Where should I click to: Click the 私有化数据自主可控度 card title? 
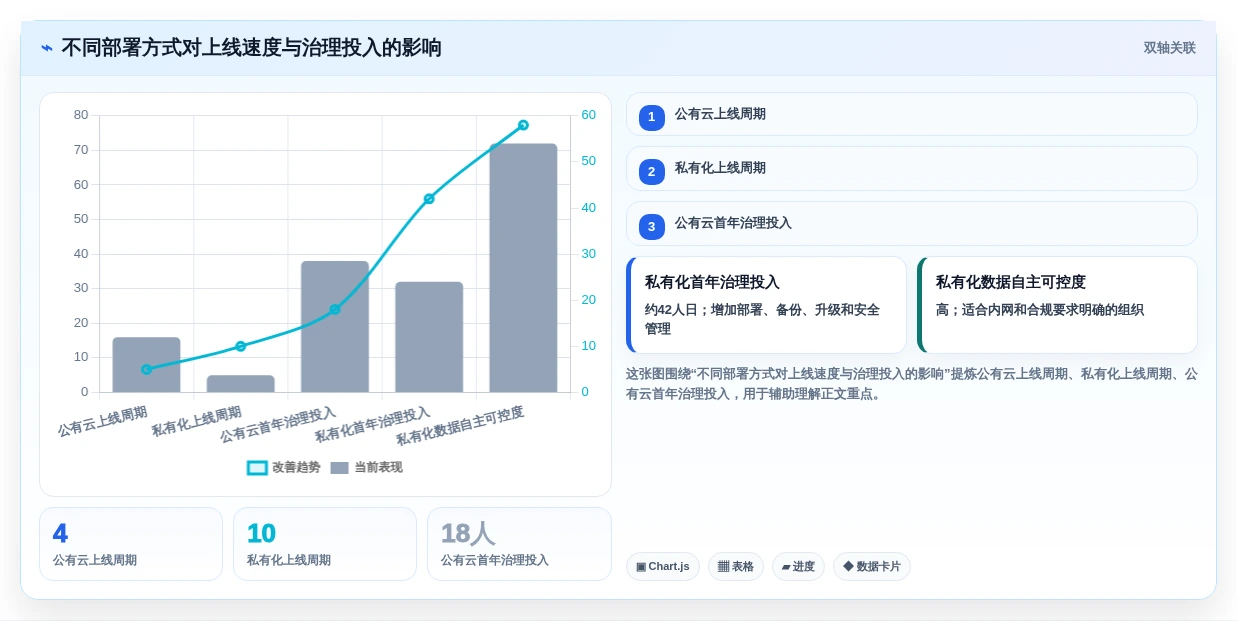point(1010,282)
